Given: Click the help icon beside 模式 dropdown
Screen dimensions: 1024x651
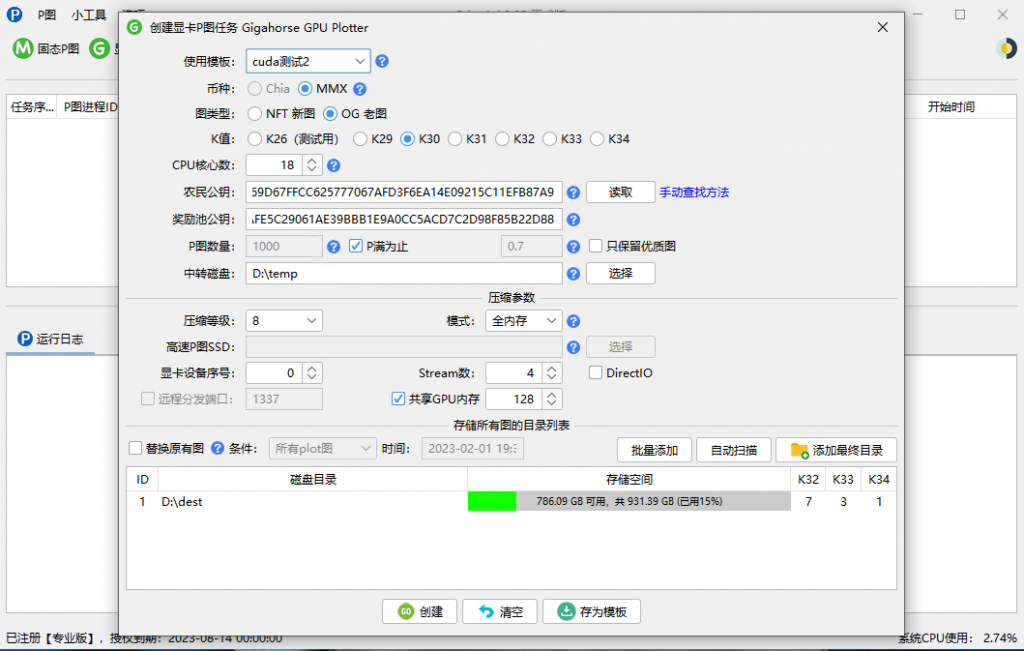Looking at the screenshot, I should click(x=573, y=321).
